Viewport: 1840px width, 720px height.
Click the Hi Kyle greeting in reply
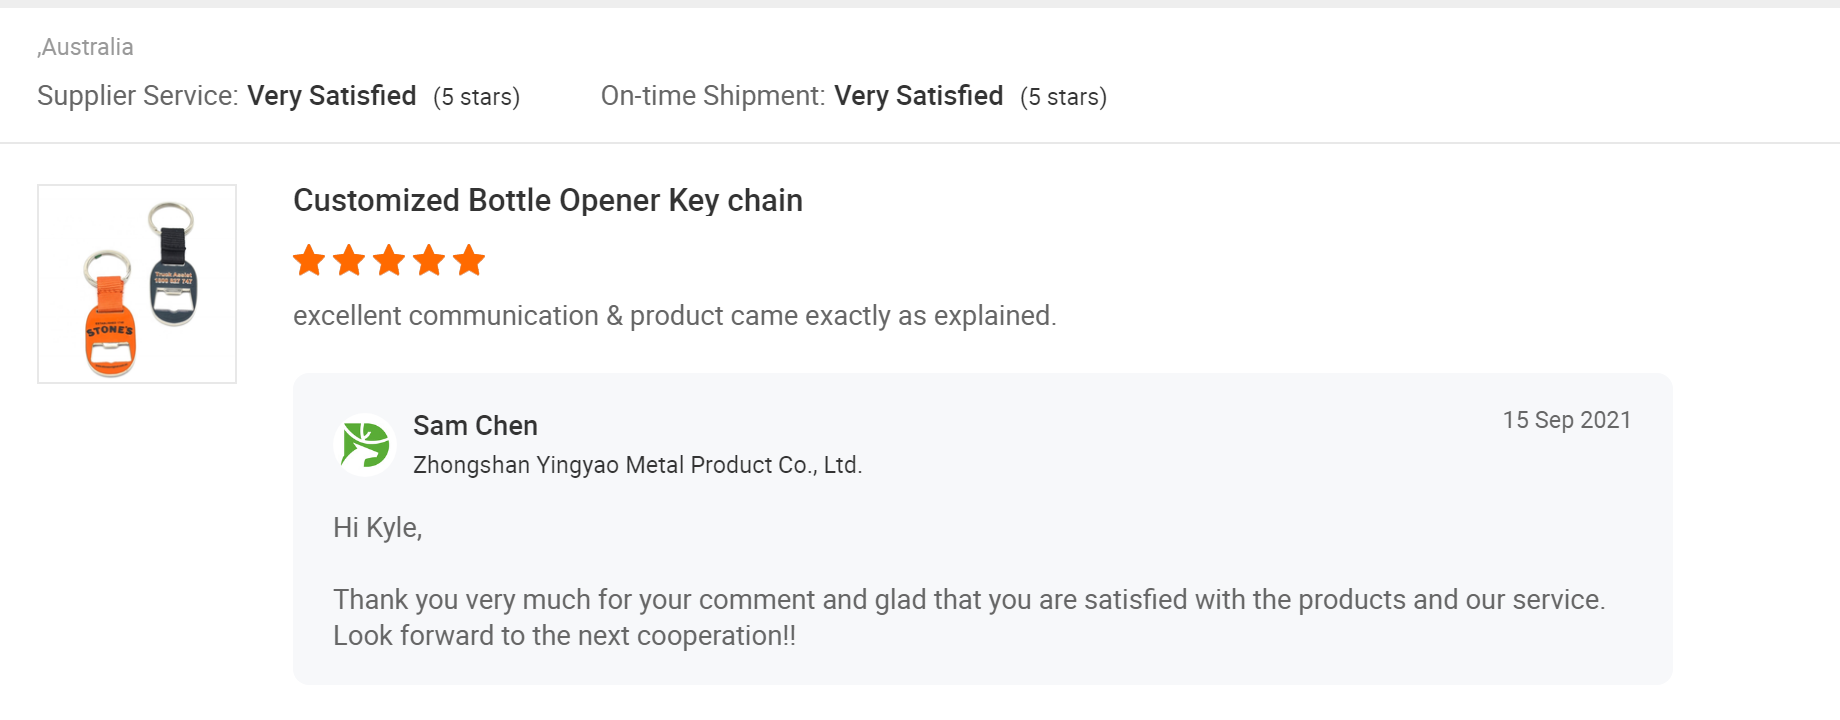(378, 528)
